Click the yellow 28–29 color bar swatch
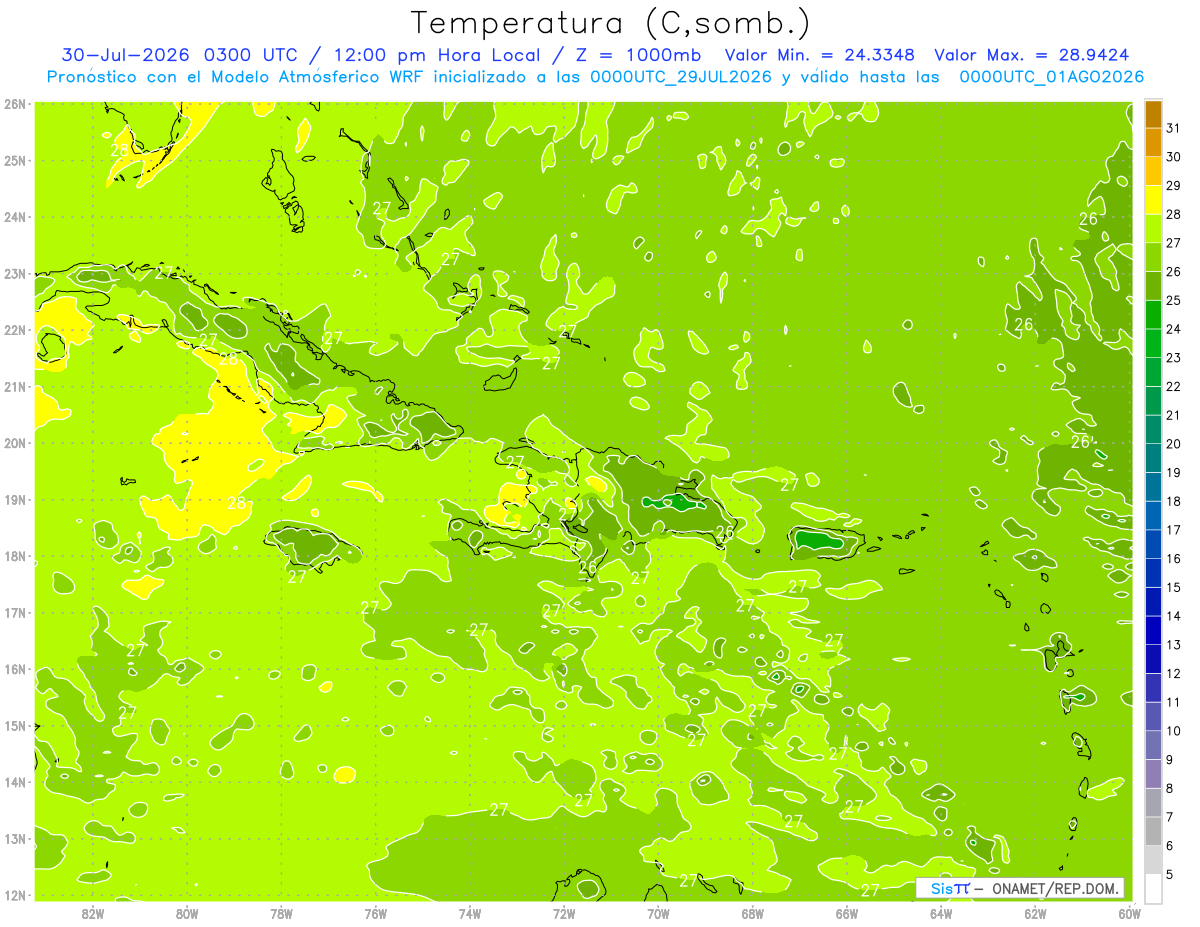Screen dimensions: 1200x927 [1153, 199]
